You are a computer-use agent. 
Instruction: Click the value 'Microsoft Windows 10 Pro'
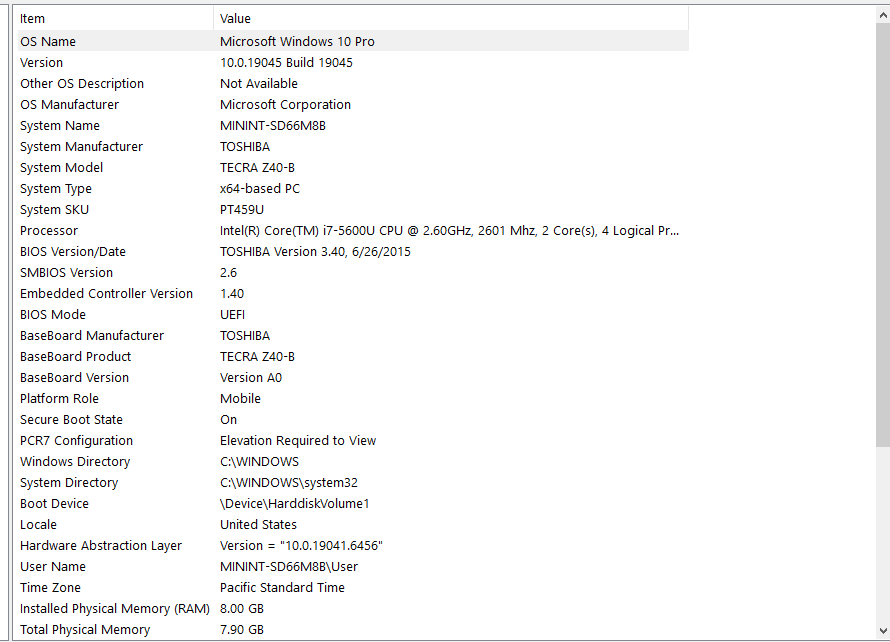pos(297,41)
